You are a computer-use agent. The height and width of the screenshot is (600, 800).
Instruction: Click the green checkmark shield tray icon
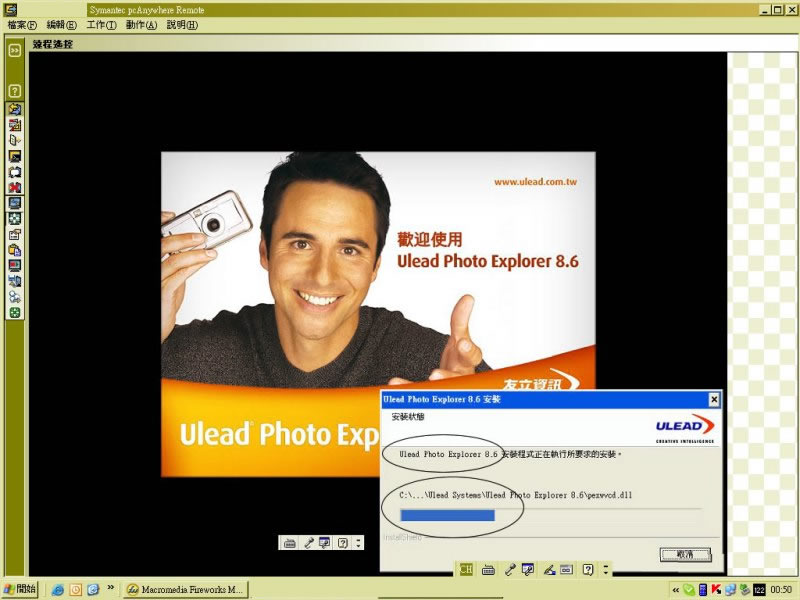click(689, 590)
